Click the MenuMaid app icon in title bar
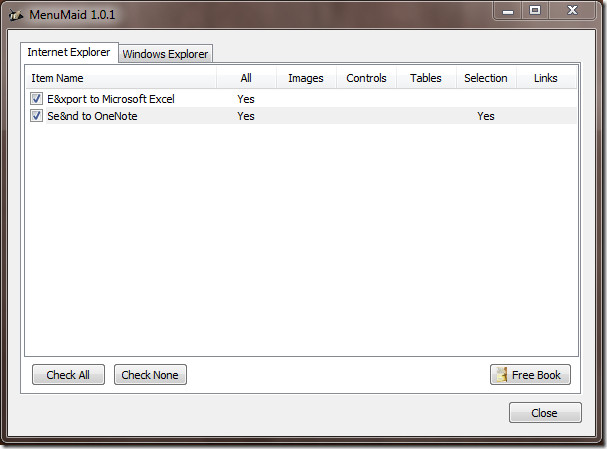 [16, 15]
